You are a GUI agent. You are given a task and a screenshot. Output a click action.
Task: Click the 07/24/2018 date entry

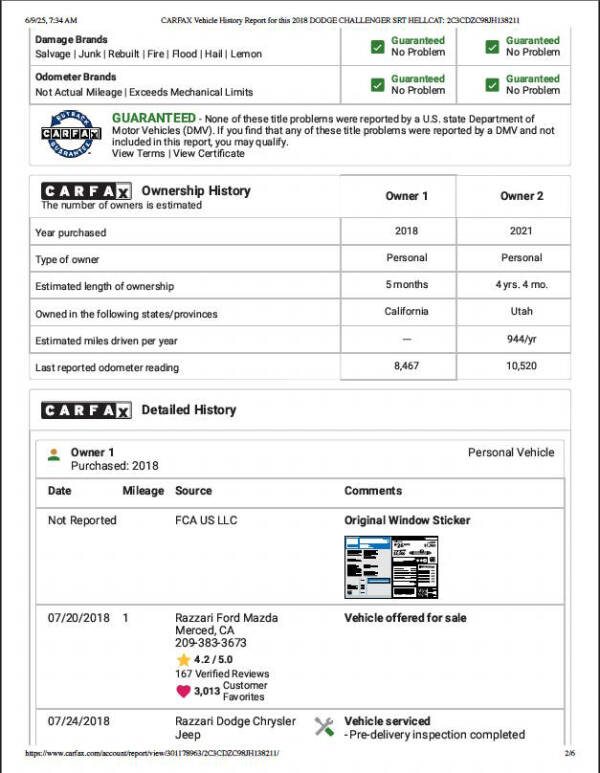point(78,721)
